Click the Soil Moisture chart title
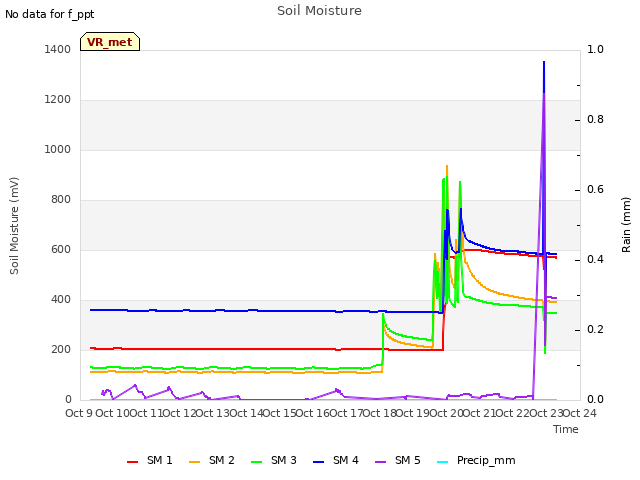The image size is (640, 480). coord(319,11)
